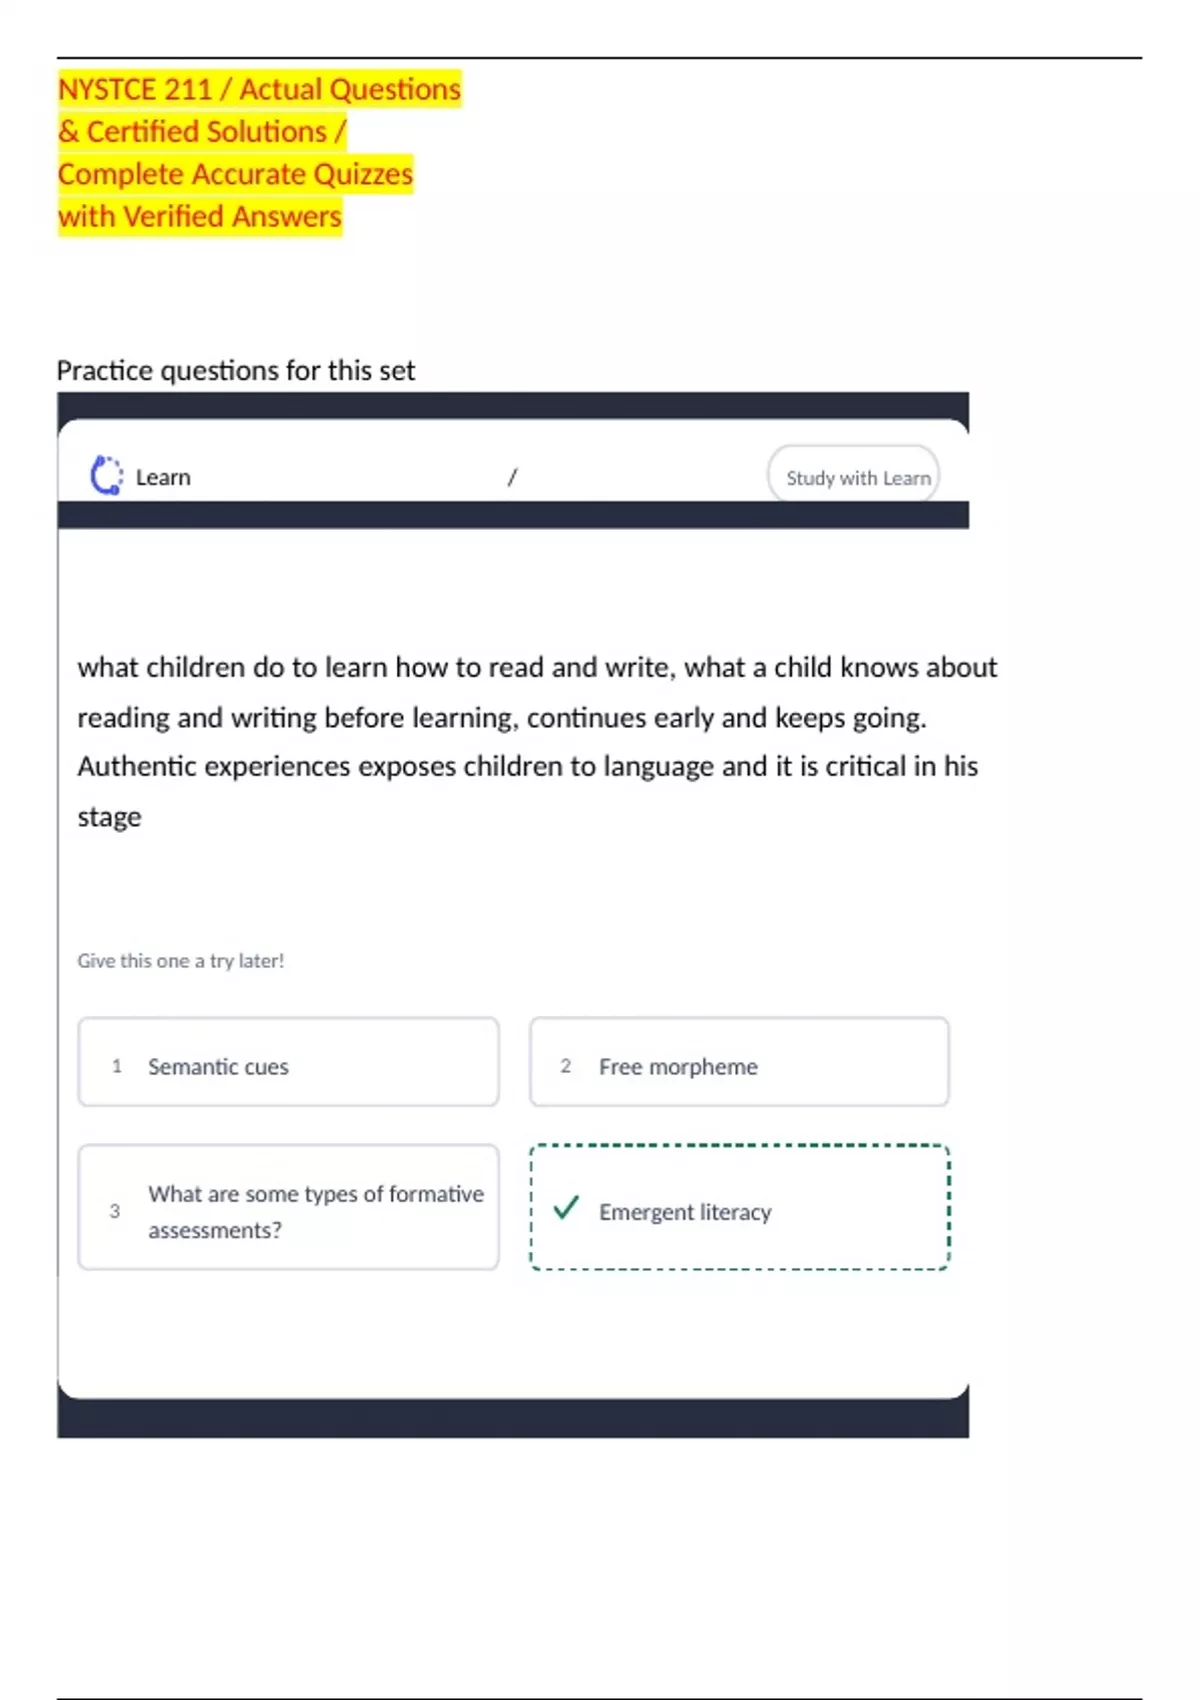Pick the formative assessments answer option
The height and width of the screenshot is (1700, 1200).
288,1207
